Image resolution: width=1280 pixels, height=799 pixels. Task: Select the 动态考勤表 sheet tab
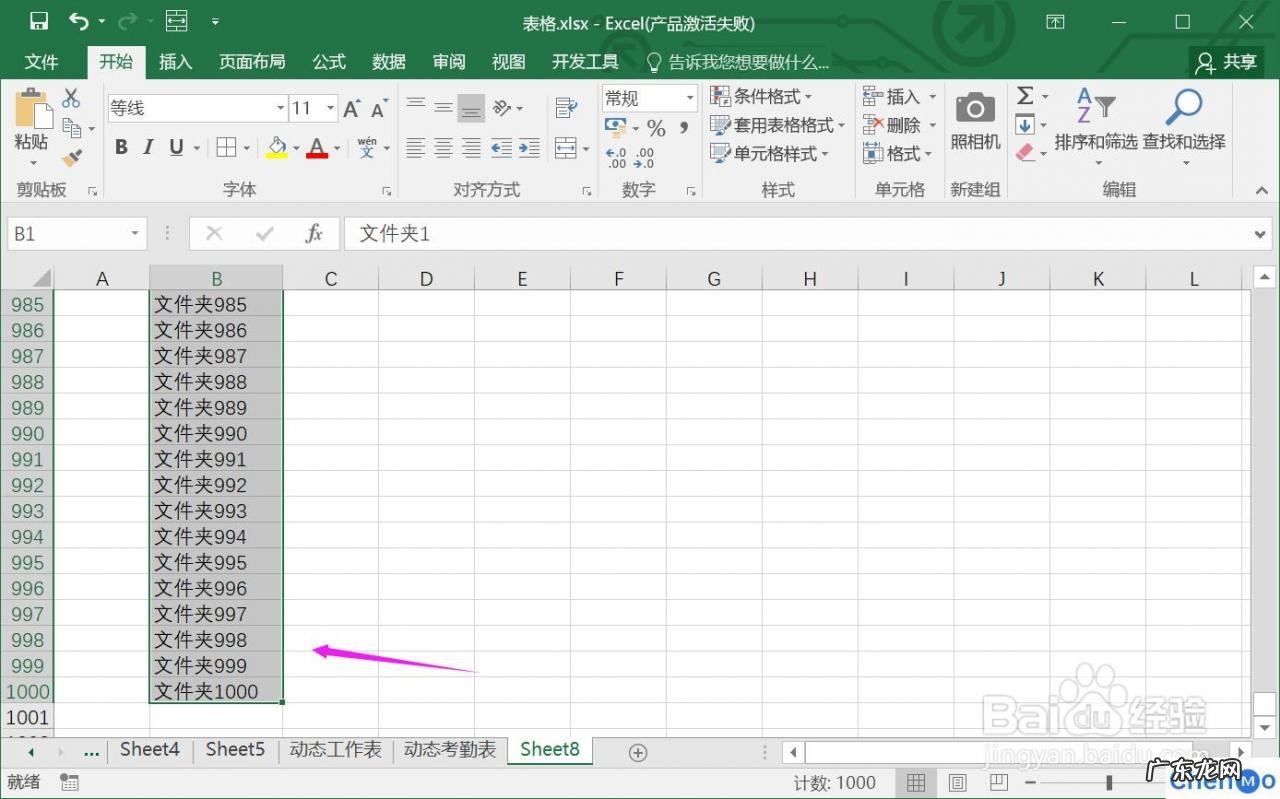click(450, 748)
